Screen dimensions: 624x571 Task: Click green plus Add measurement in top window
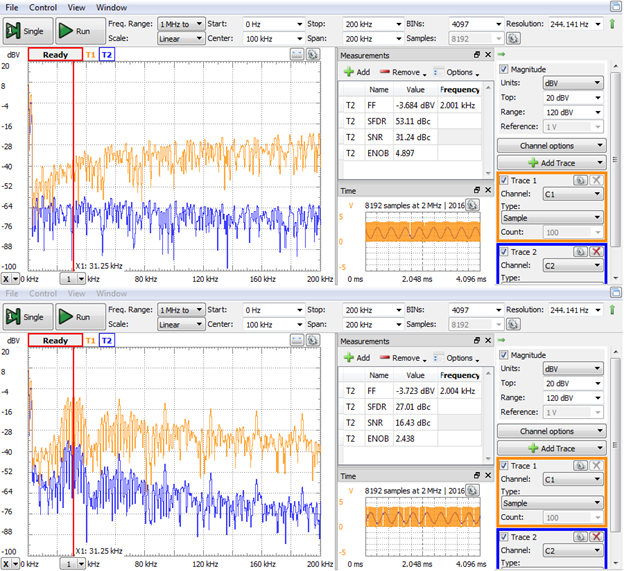[349, 72]
